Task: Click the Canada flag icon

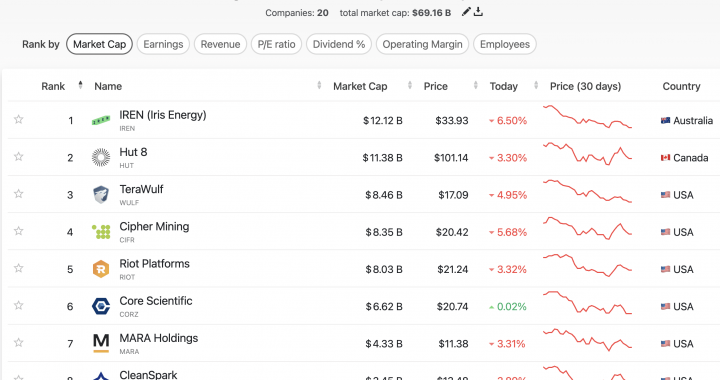Action: pyautogui.click(x=665, y=158)
